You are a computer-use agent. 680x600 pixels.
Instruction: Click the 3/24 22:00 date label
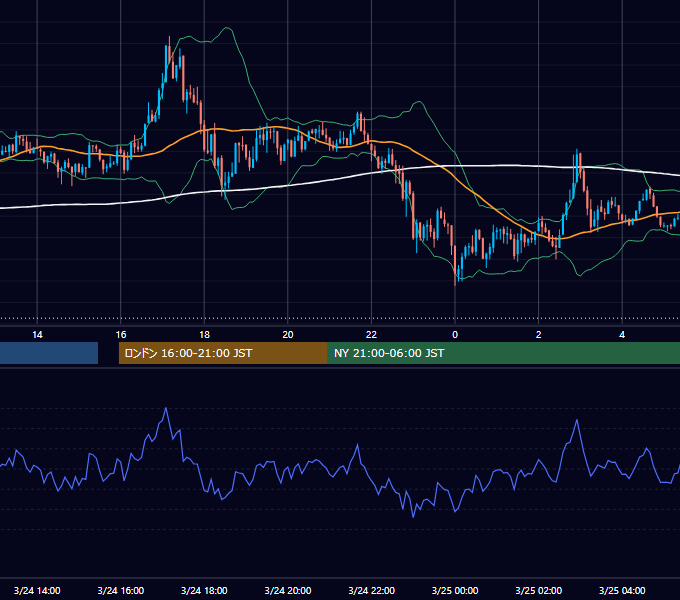[x=371, y=590]
